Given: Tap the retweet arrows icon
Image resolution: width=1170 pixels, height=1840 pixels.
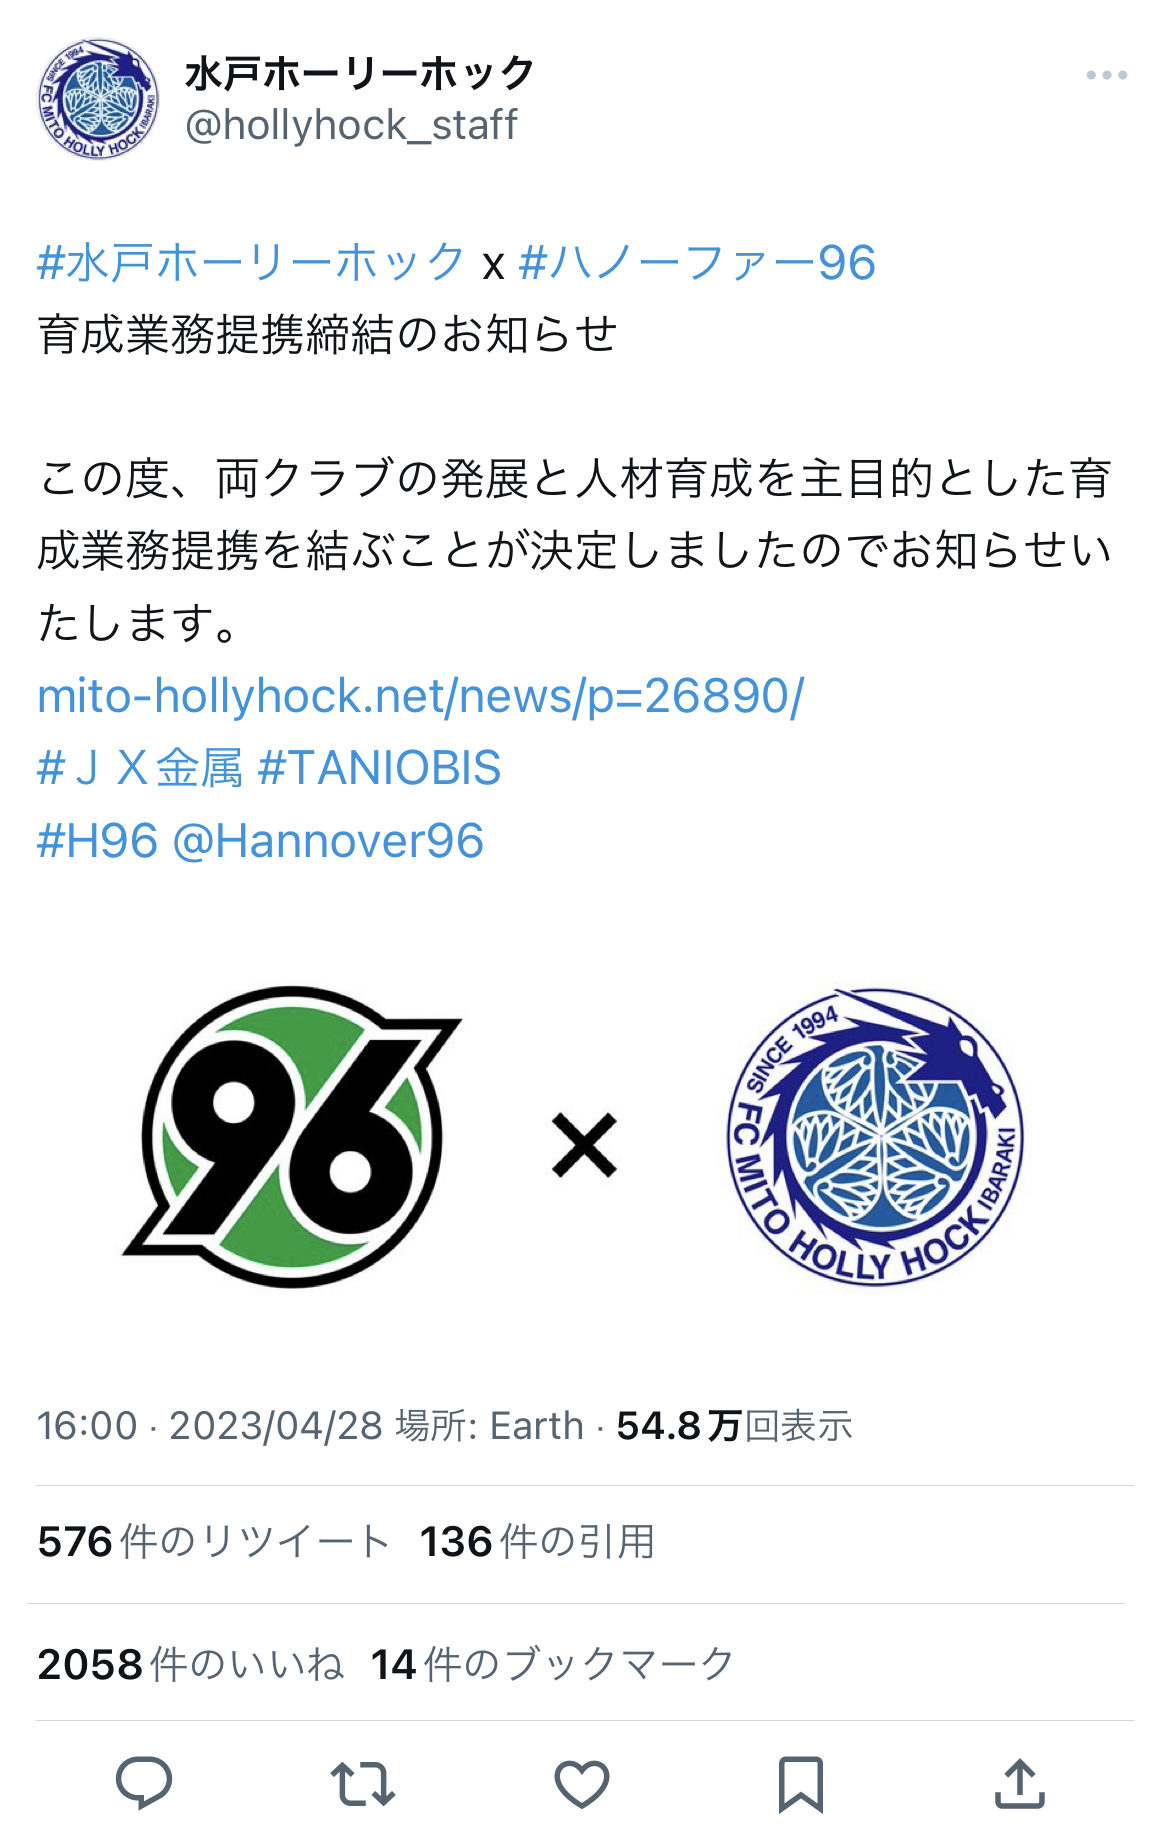Looking at the screenshot, I should click(x=363, y=1784).
